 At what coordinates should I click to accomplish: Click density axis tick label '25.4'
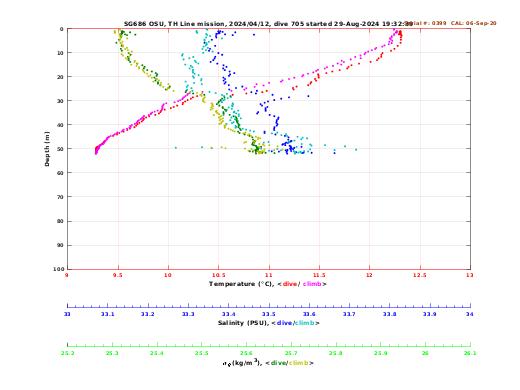157,353
